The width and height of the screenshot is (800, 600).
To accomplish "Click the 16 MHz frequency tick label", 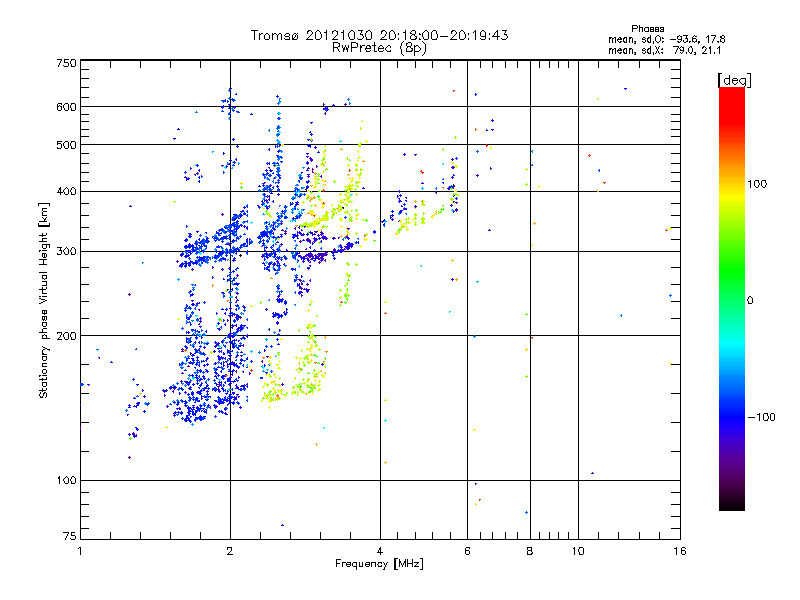I will click(x=680, y=551).
